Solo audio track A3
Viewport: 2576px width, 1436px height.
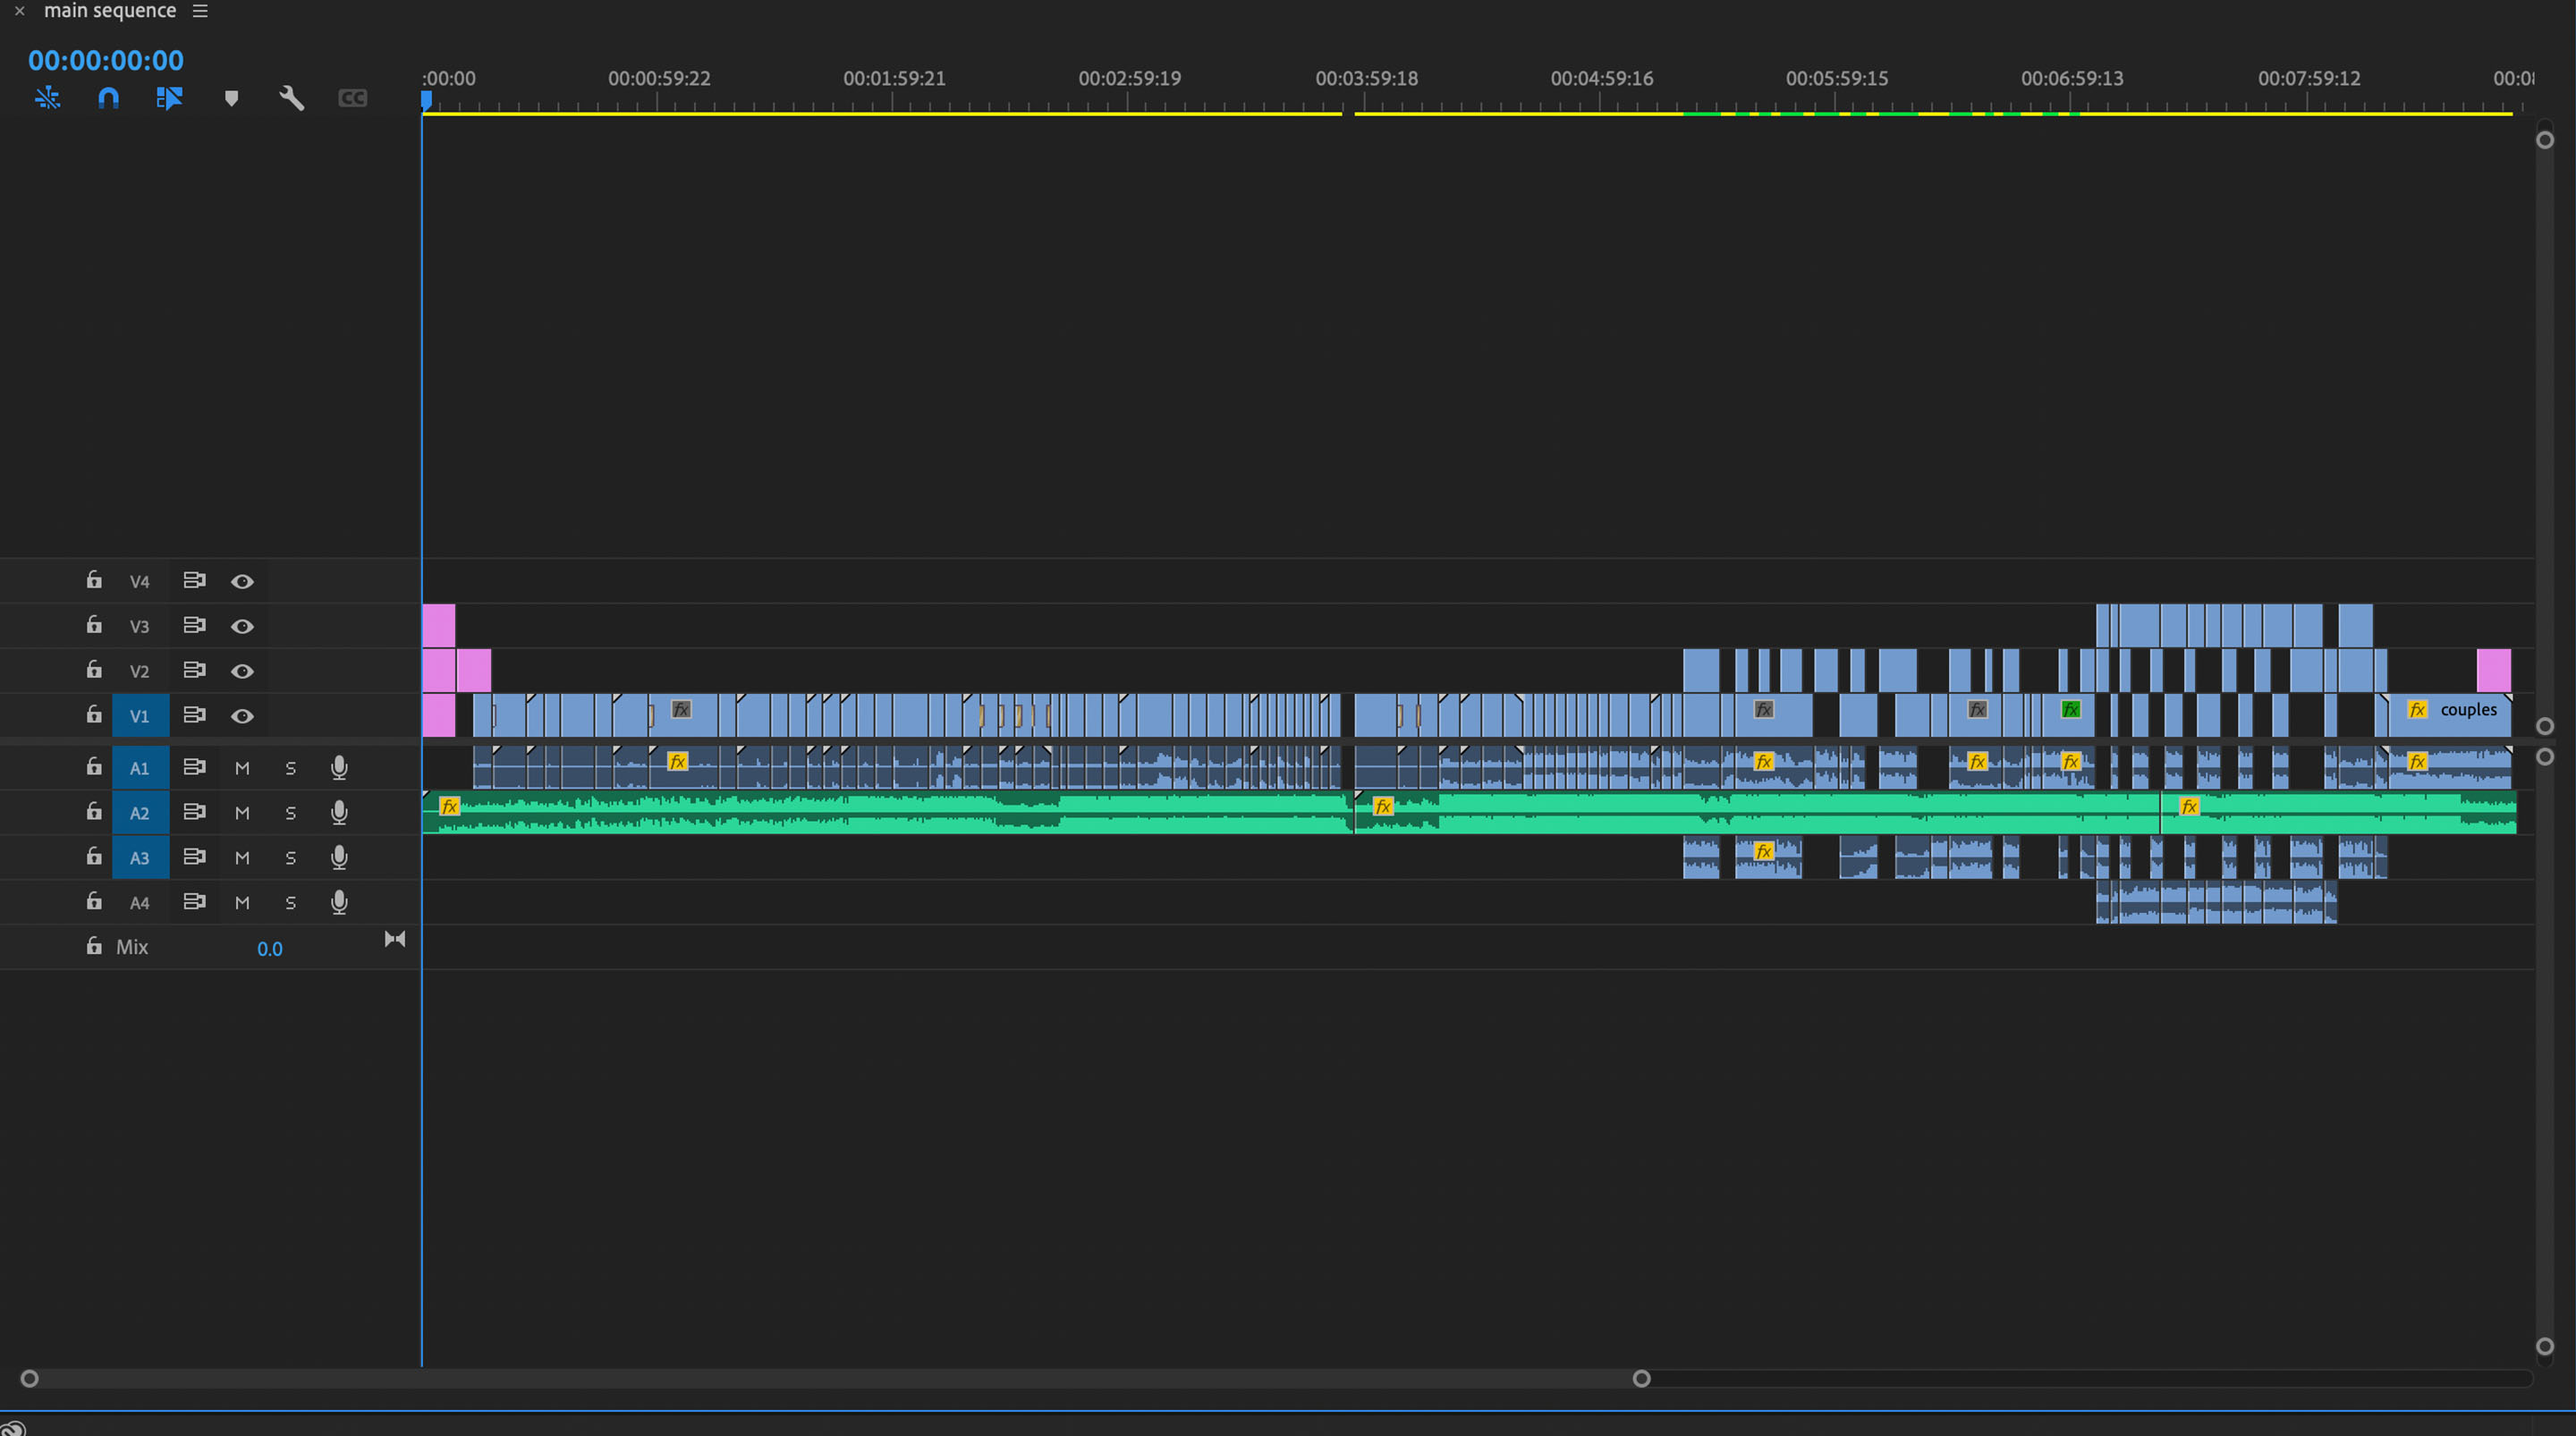(x=290, y=858)
